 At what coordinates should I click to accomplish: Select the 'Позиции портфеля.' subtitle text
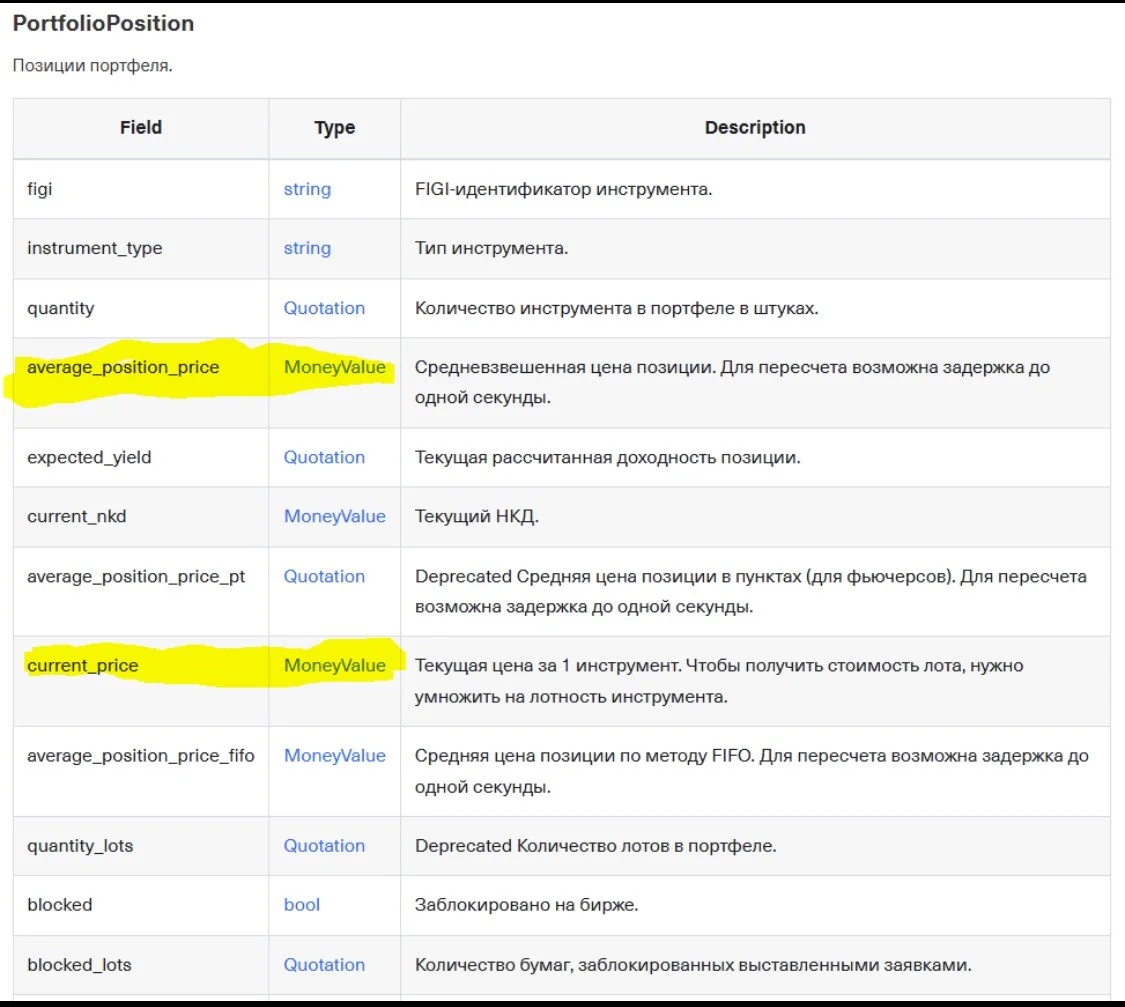[x=93, y=65]
